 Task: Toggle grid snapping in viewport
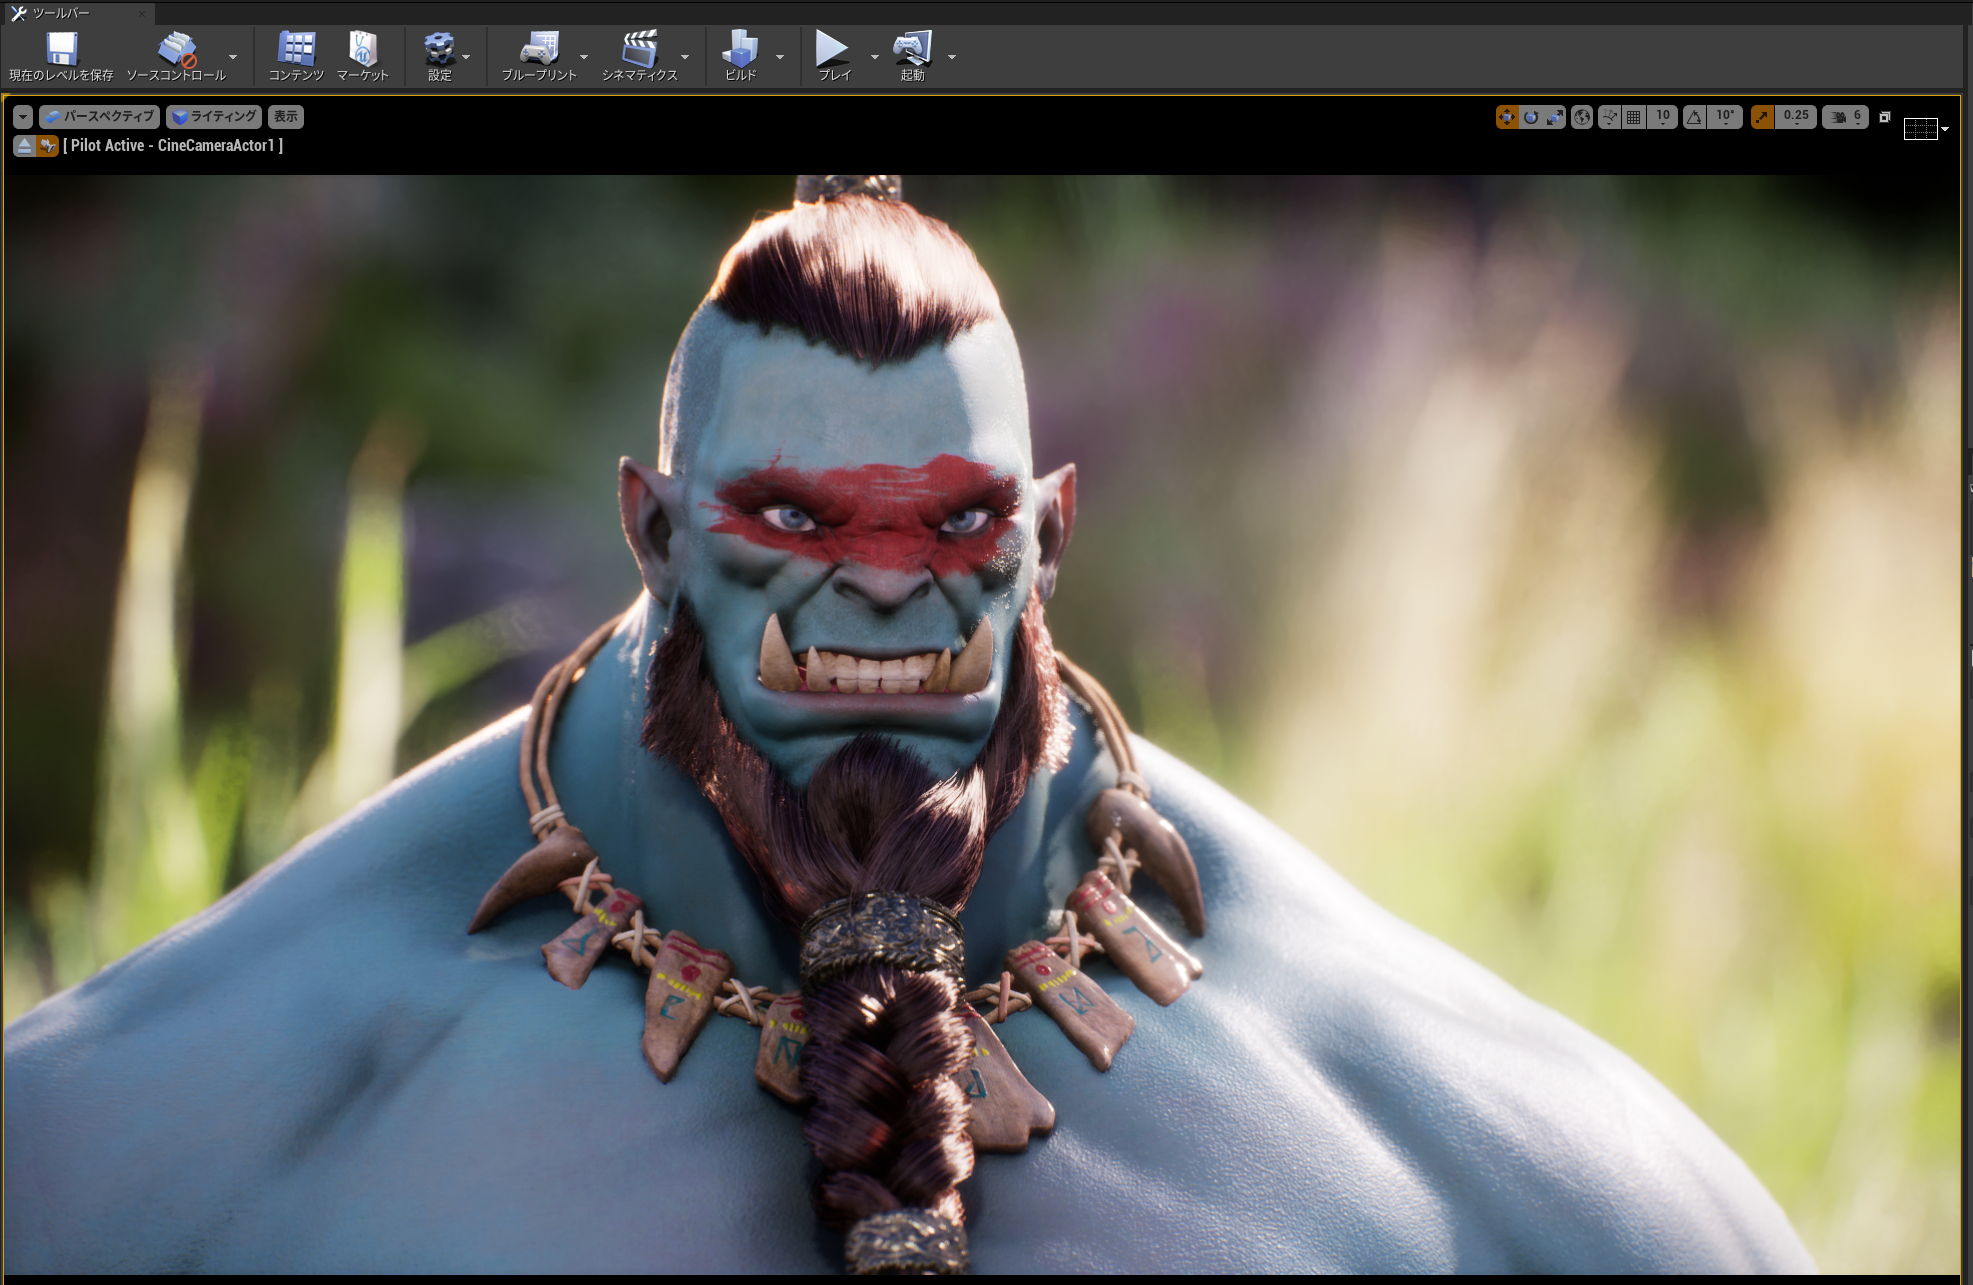(x=1633, y=117)
